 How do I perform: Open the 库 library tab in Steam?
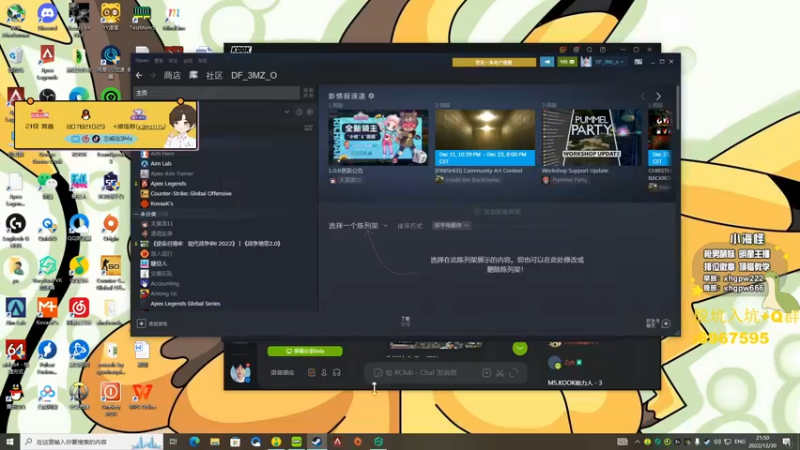[x=193, y=76]
